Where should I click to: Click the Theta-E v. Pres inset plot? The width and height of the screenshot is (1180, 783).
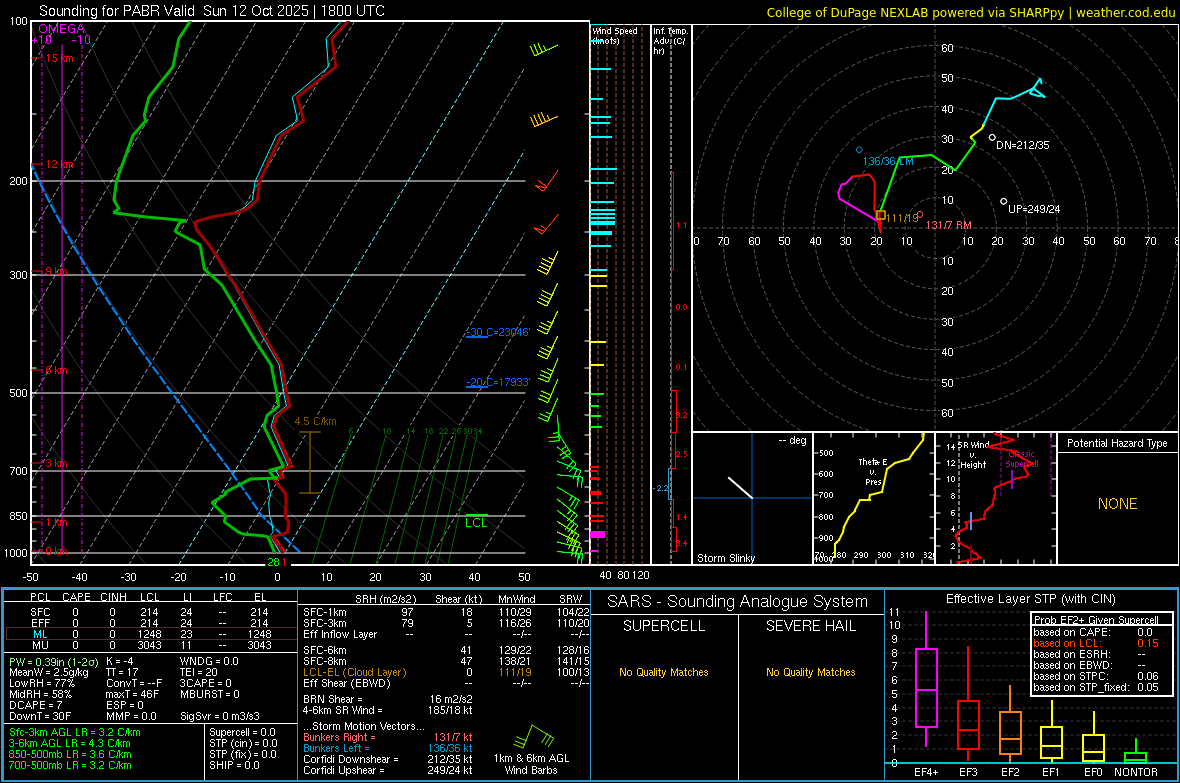pyautogui.click(x=874, y=498)
